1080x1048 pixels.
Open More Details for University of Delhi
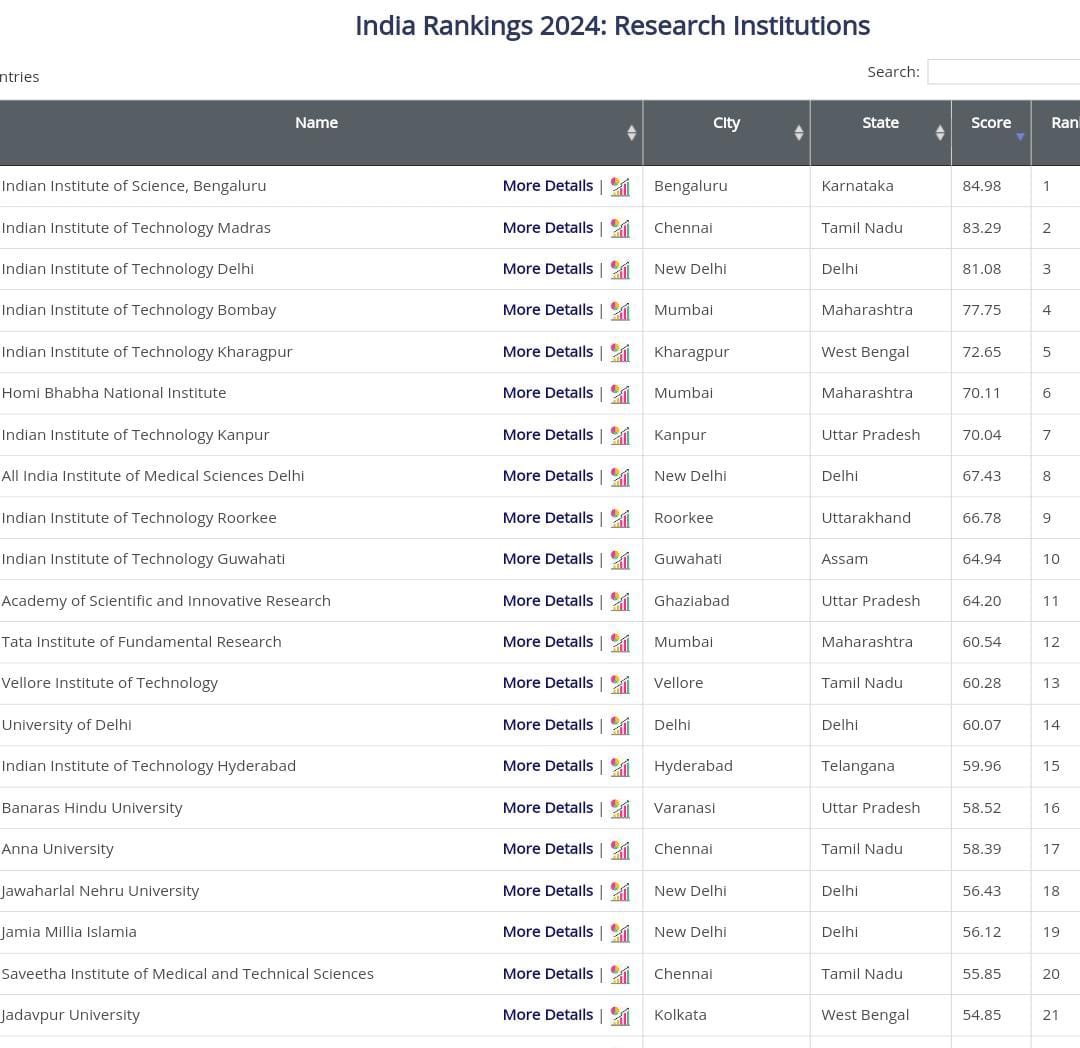coord(548,725)
